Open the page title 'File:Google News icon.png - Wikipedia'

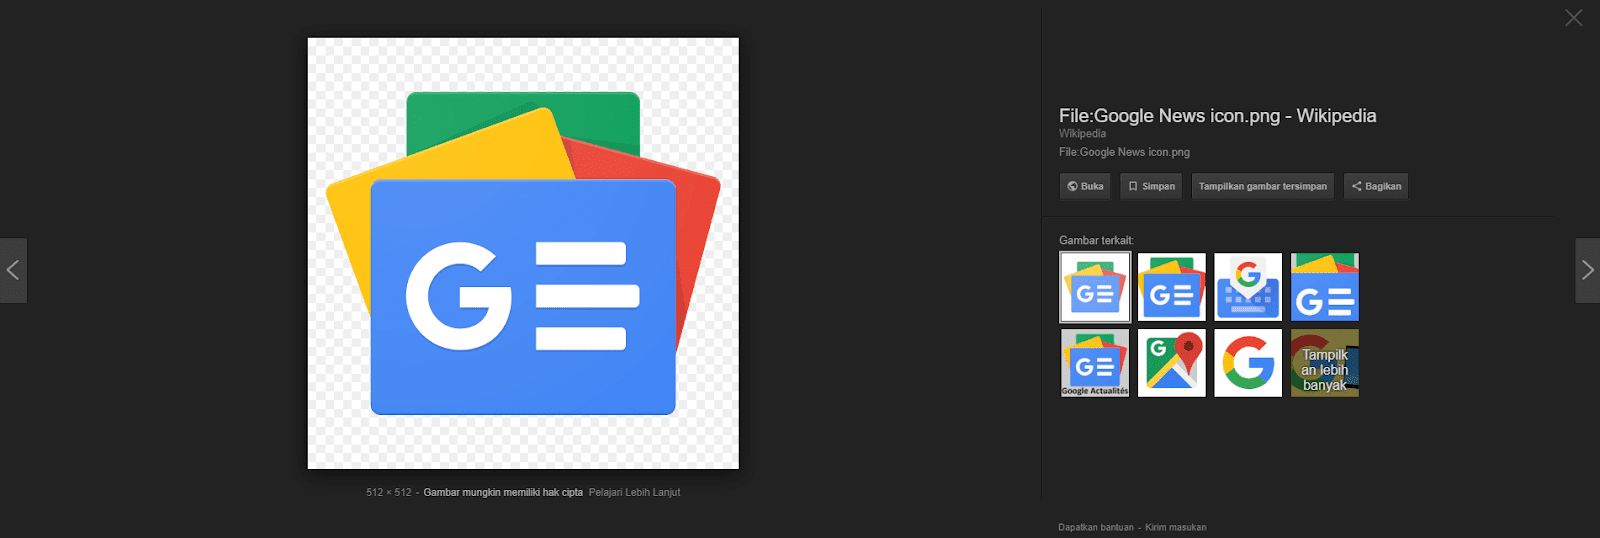(x=1217, y=116)
